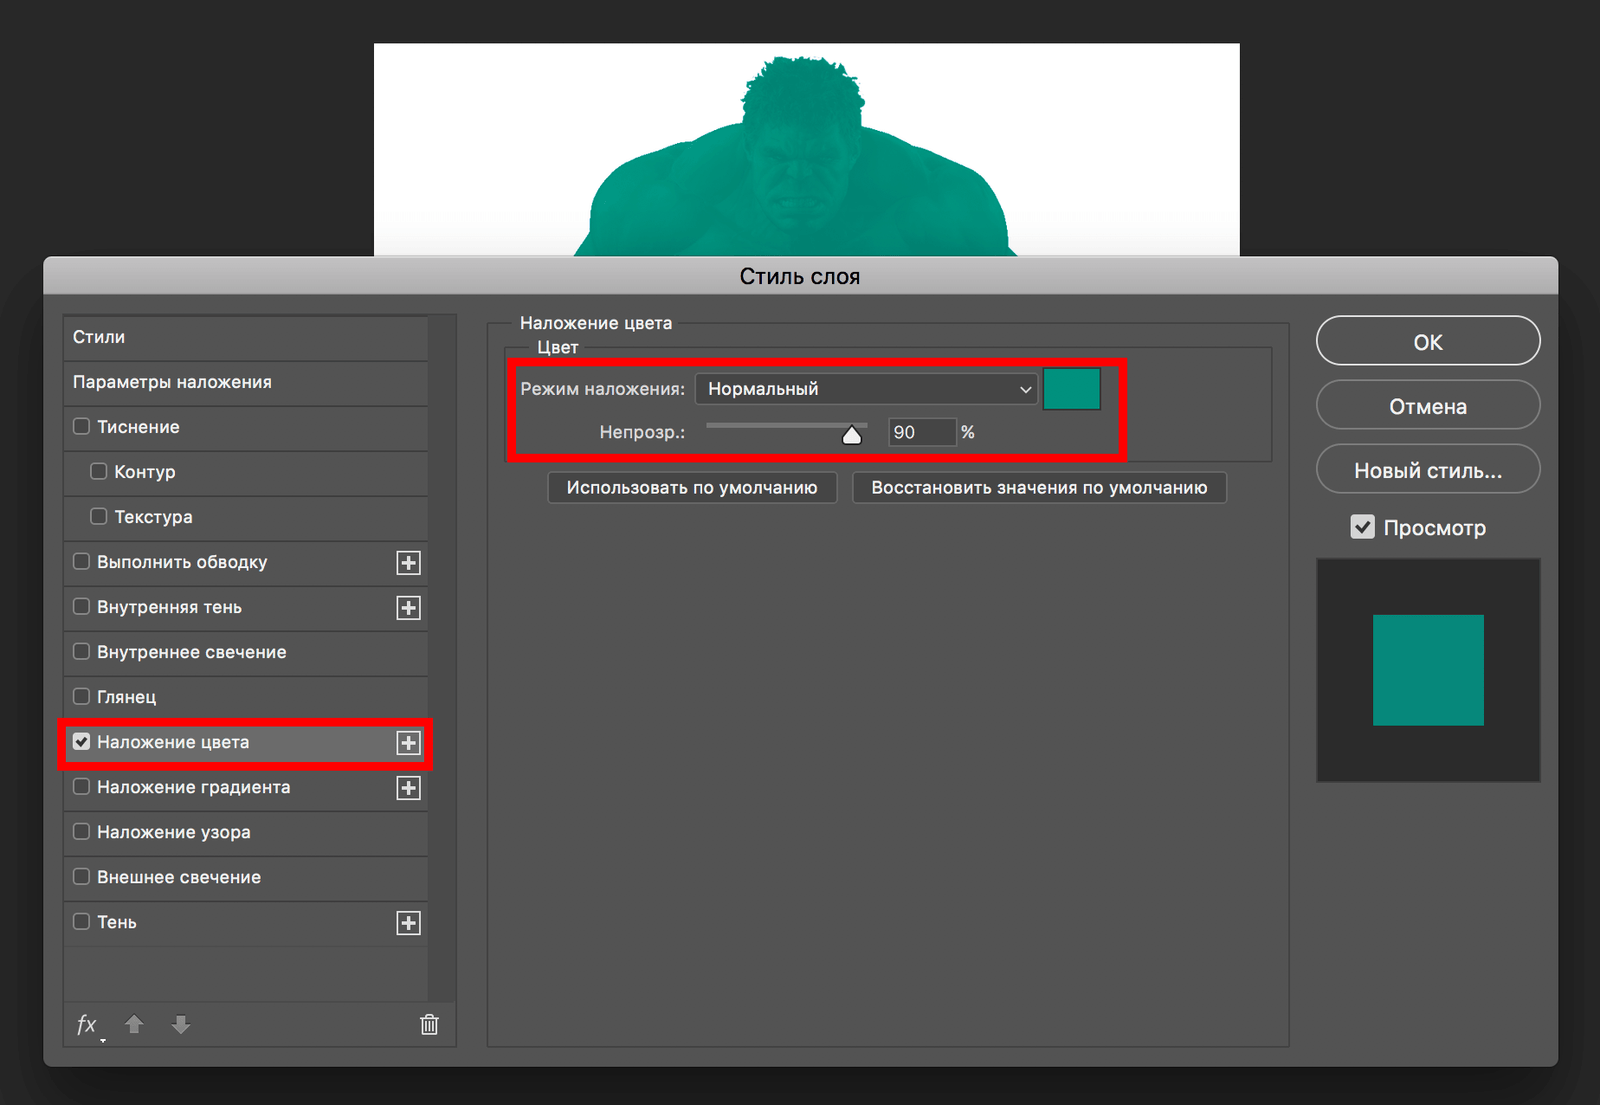Open the Режим наложения dropdown
The image size is (1600, 1105).
coord(866,389)
